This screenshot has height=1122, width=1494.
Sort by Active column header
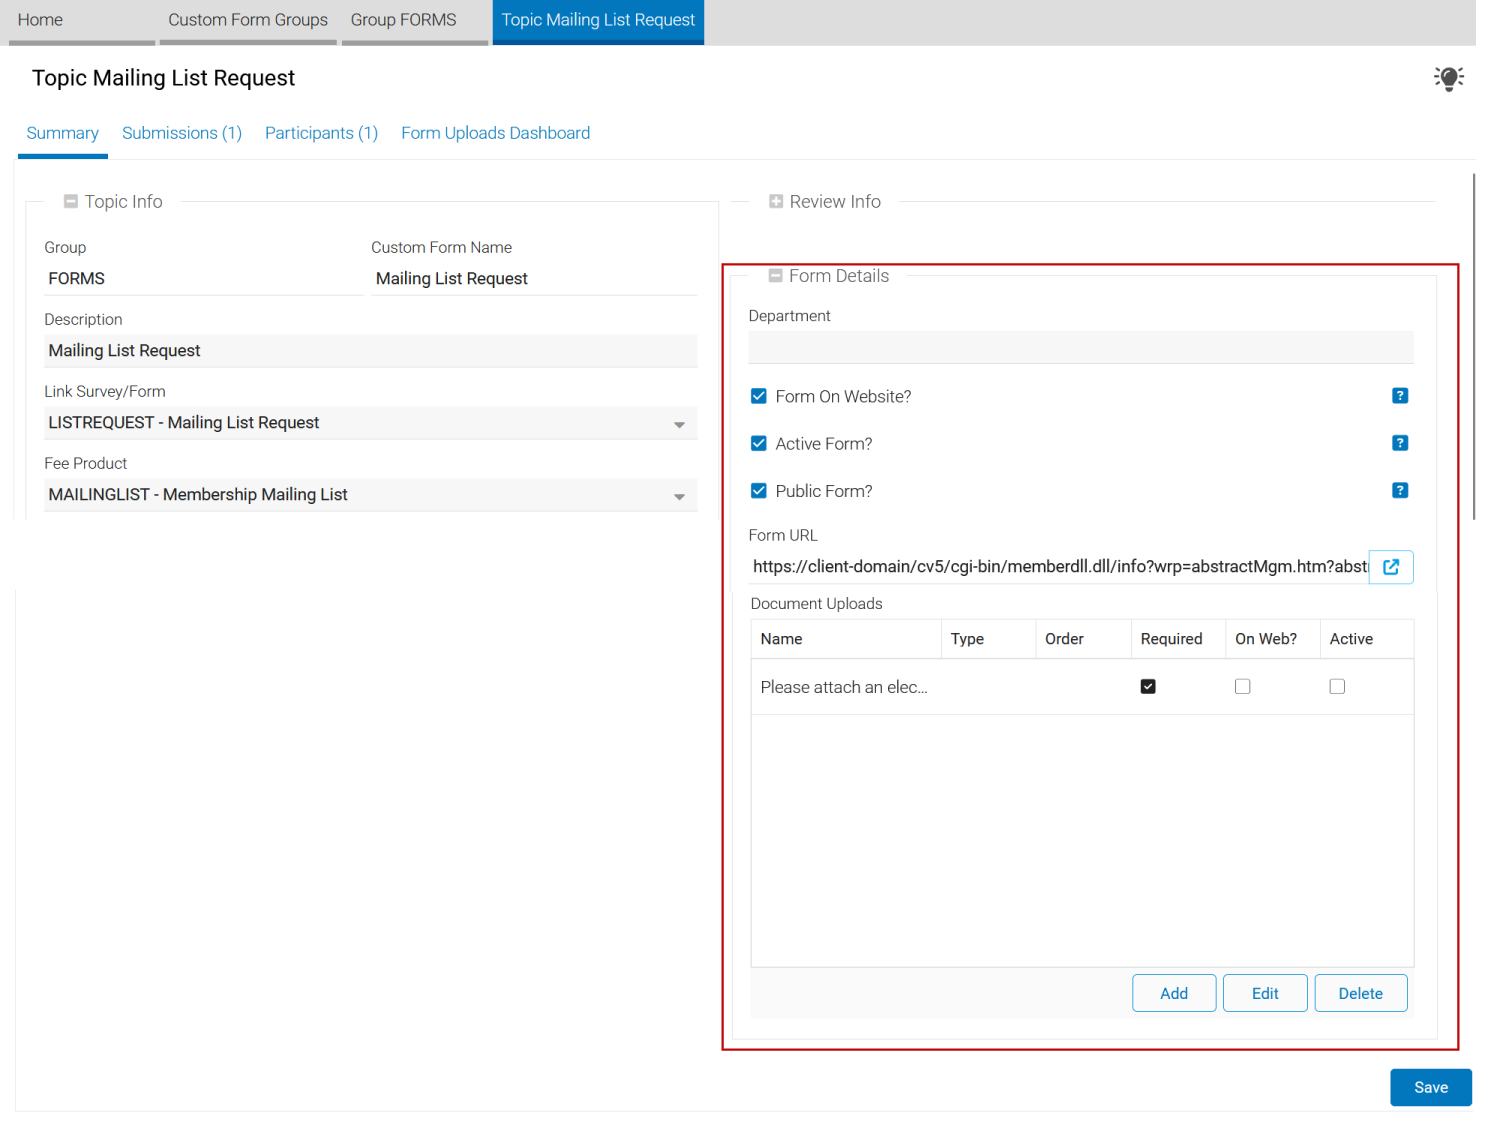(x=1367, y=639)
